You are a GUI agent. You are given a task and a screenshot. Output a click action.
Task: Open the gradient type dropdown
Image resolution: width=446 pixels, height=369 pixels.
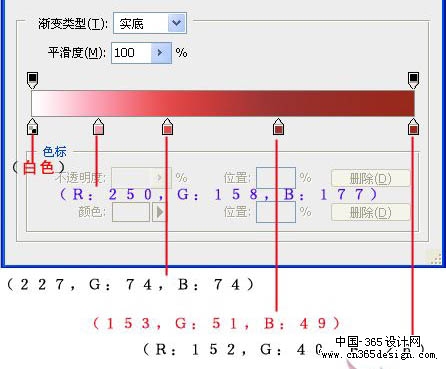tap(176, 23)
